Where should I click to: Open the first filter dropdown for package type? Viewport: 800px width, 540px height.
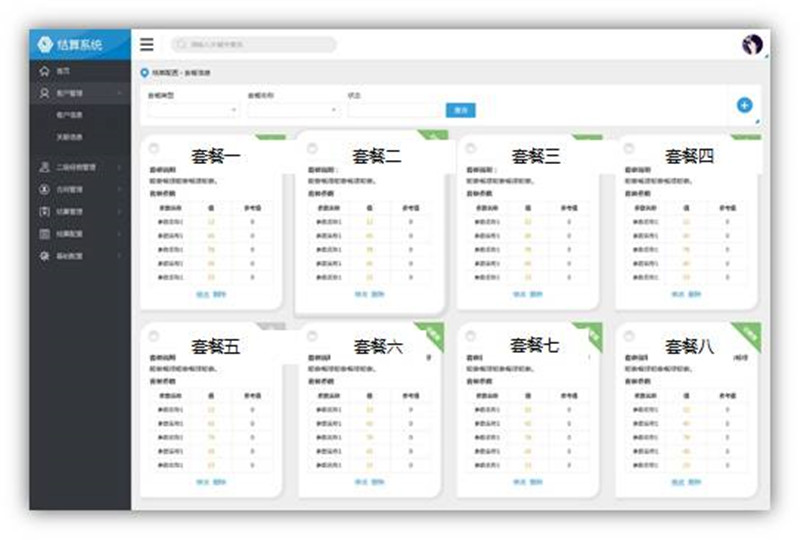click(x=193, y=110)
